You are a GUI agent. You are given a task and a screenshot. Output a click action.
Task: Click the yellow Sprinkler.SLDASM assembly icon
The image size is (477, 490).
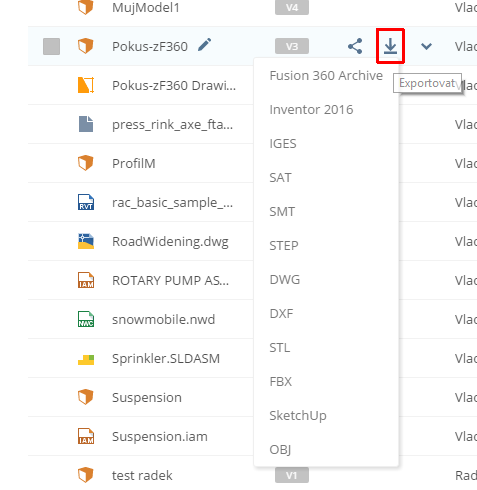tap(86, 360)
